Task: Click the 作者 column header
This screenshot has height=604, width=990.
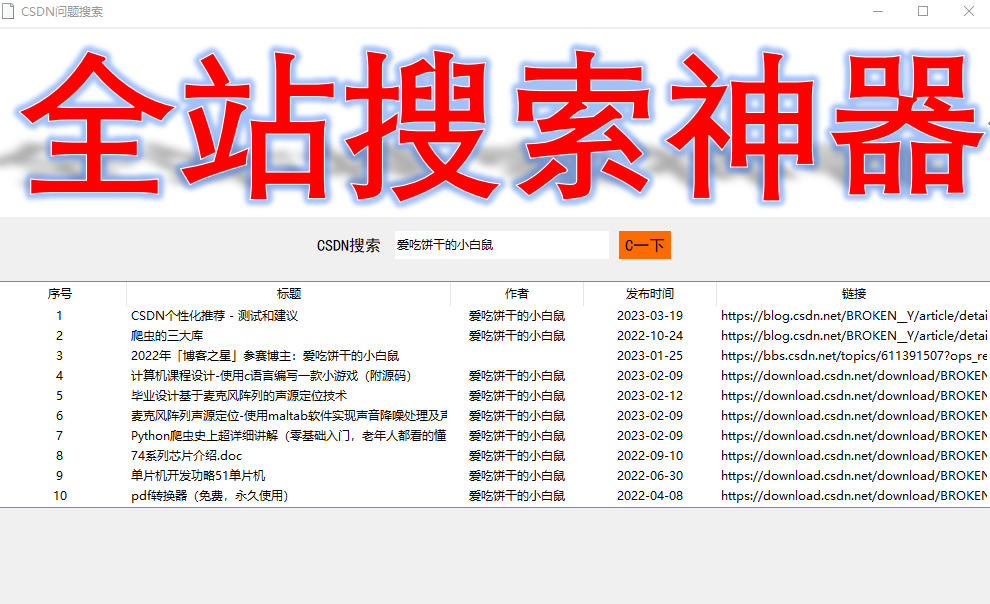Action: [x=516, y=293]
